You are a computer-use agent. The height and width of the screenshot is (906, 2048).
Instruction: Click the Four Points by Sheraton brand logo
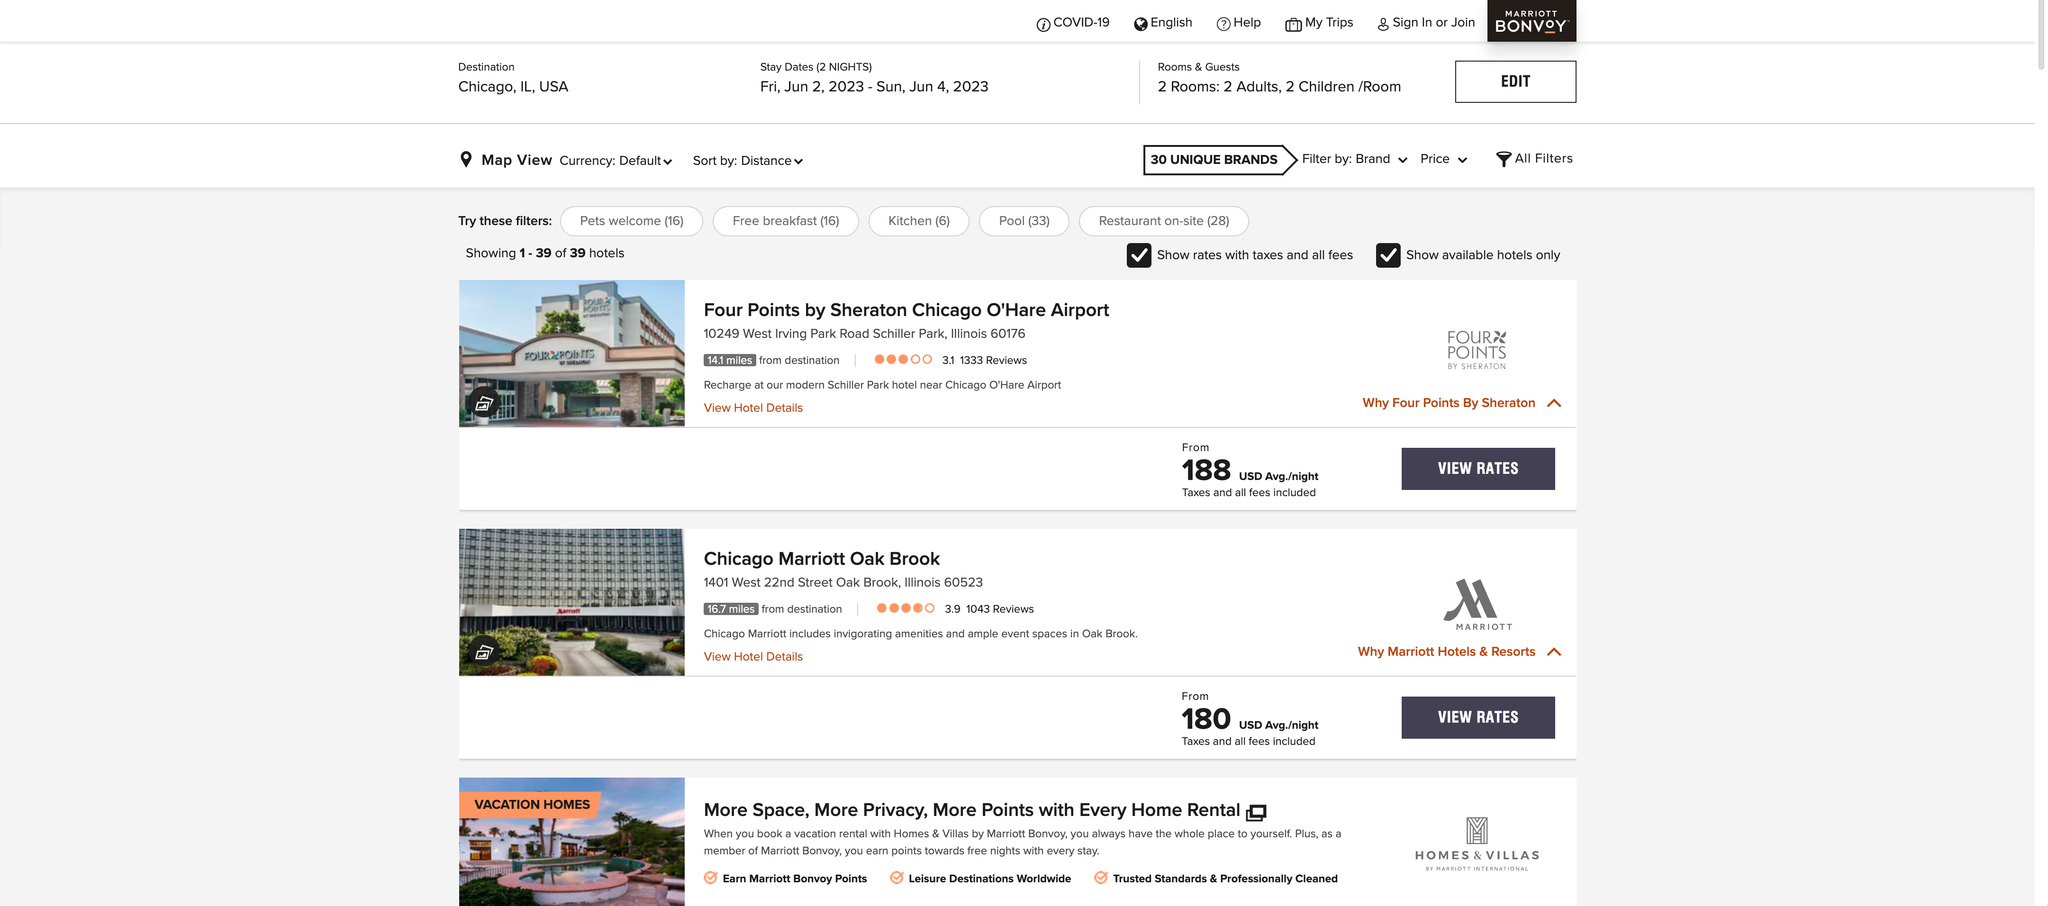(x=1477, y=350)
